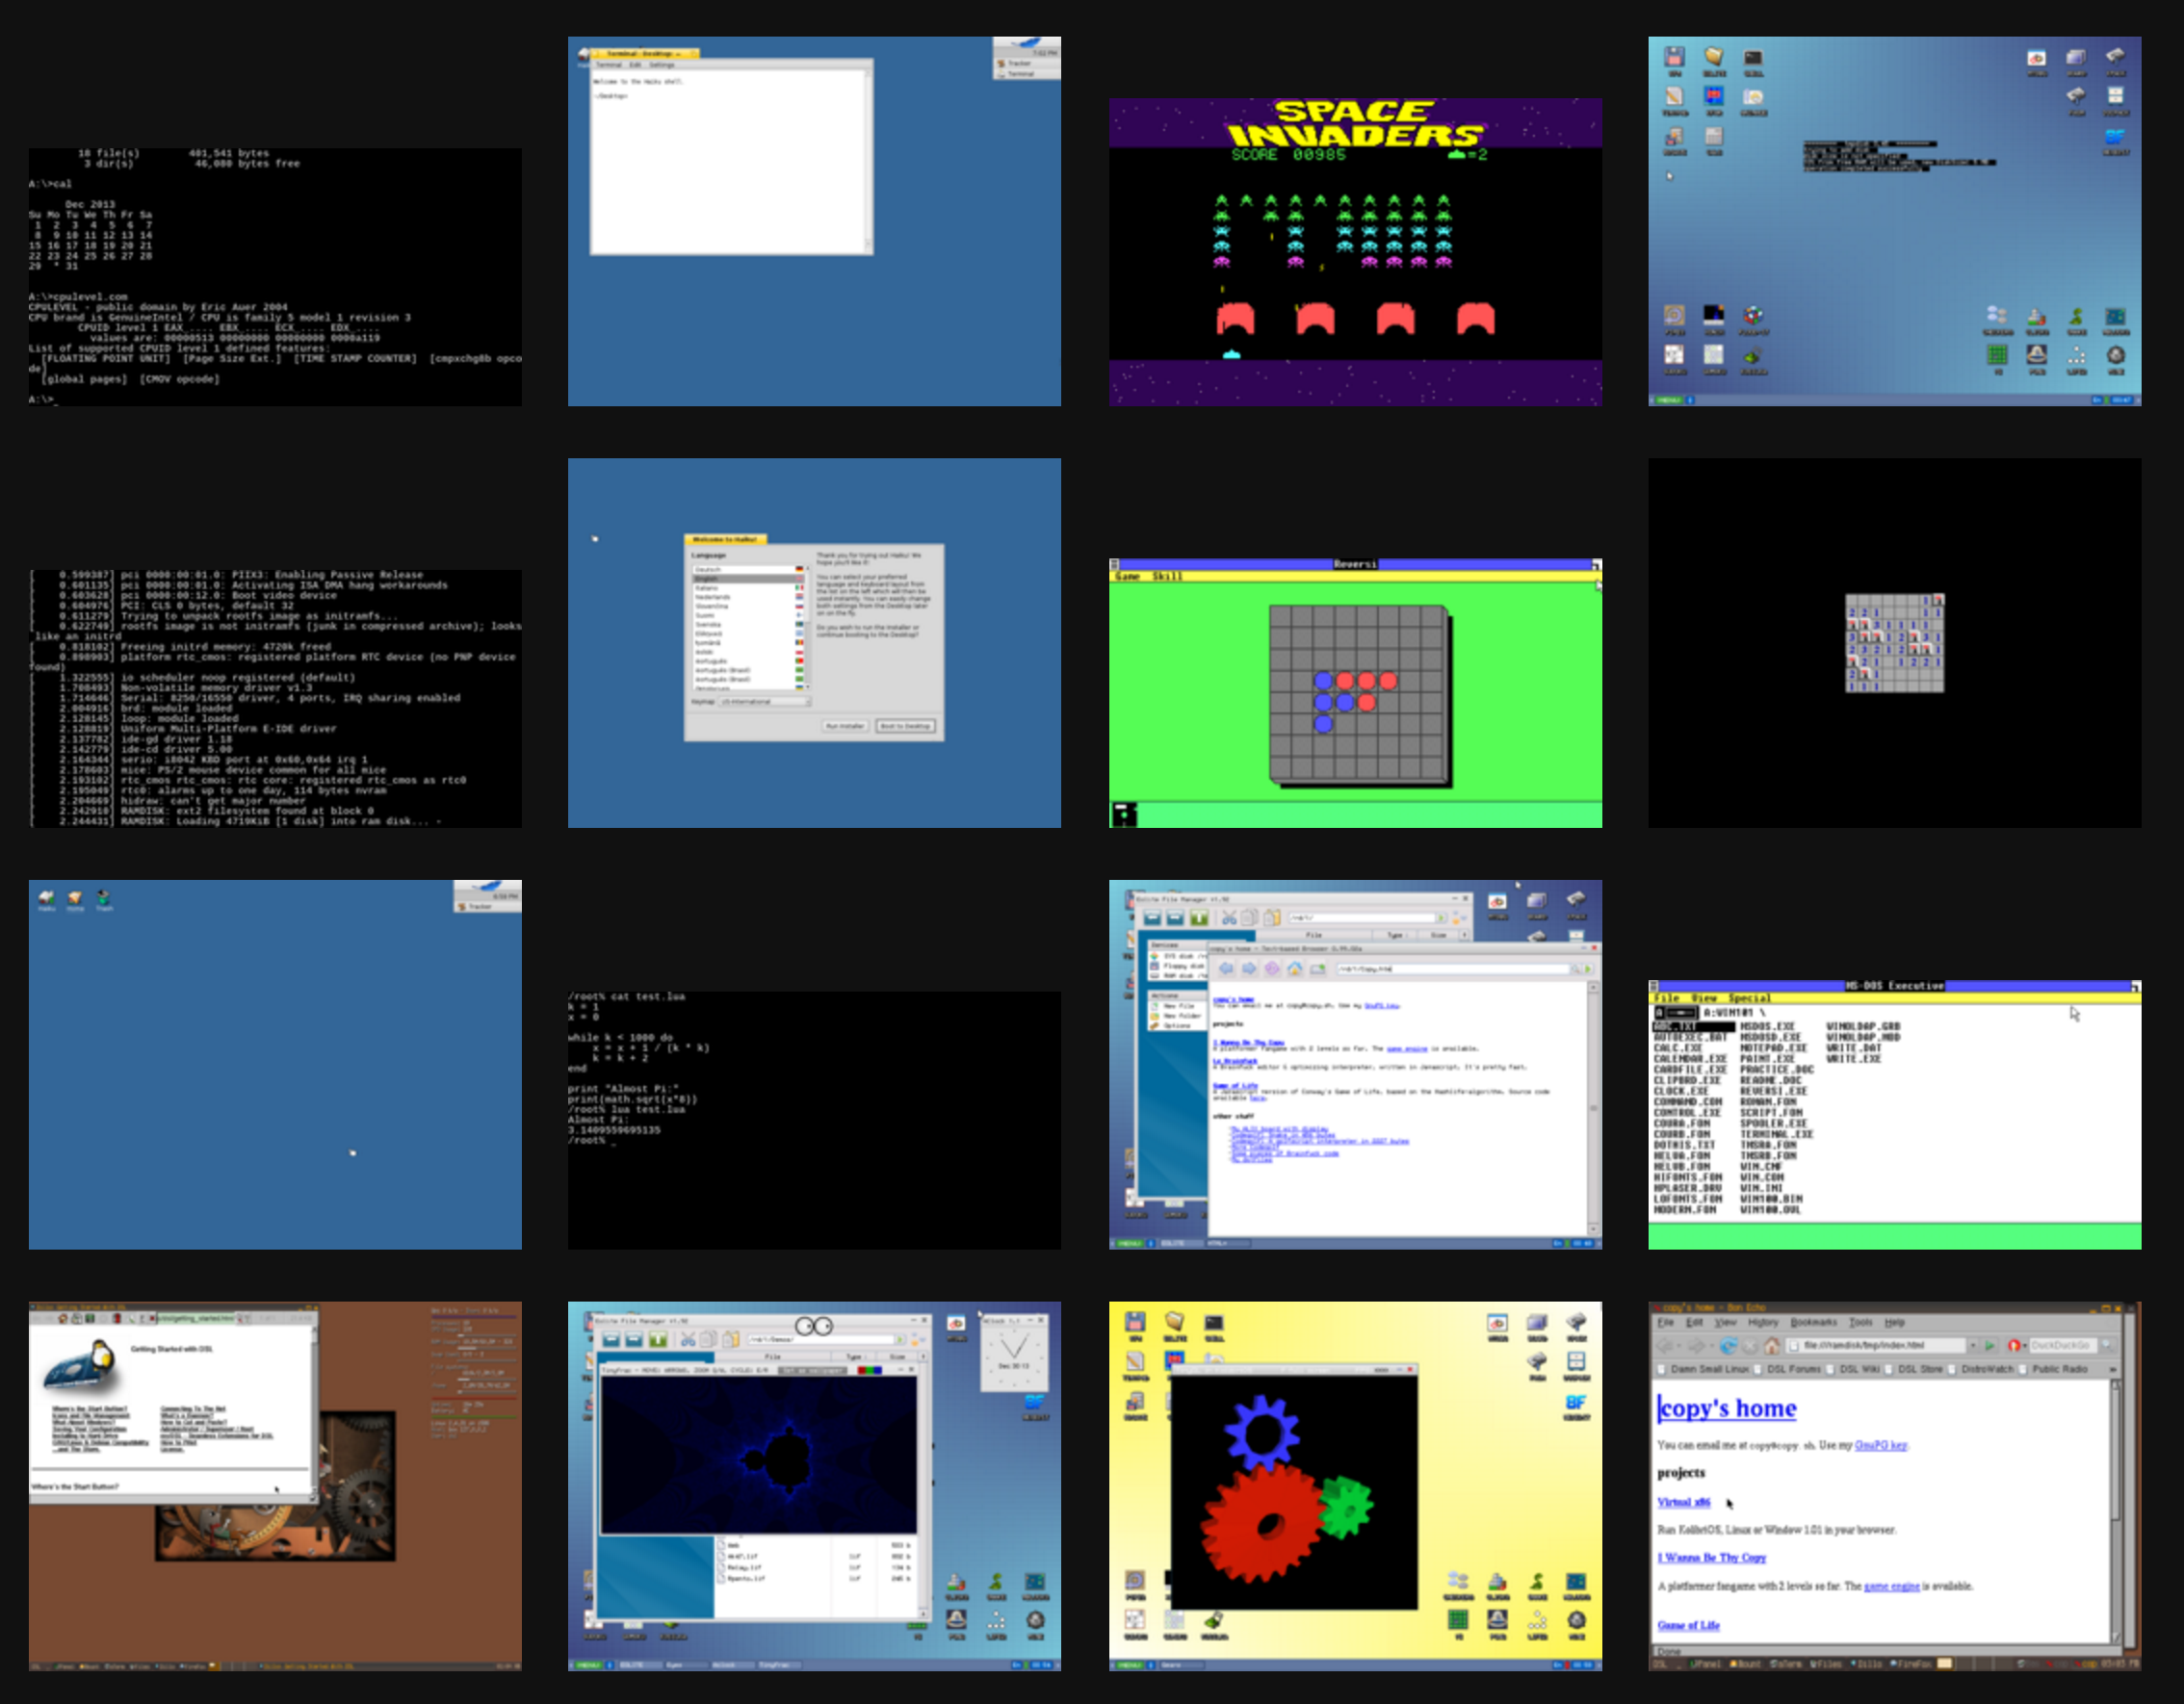Click the Virtual x86 link on copy's home

click(x=1683, y=1502)
